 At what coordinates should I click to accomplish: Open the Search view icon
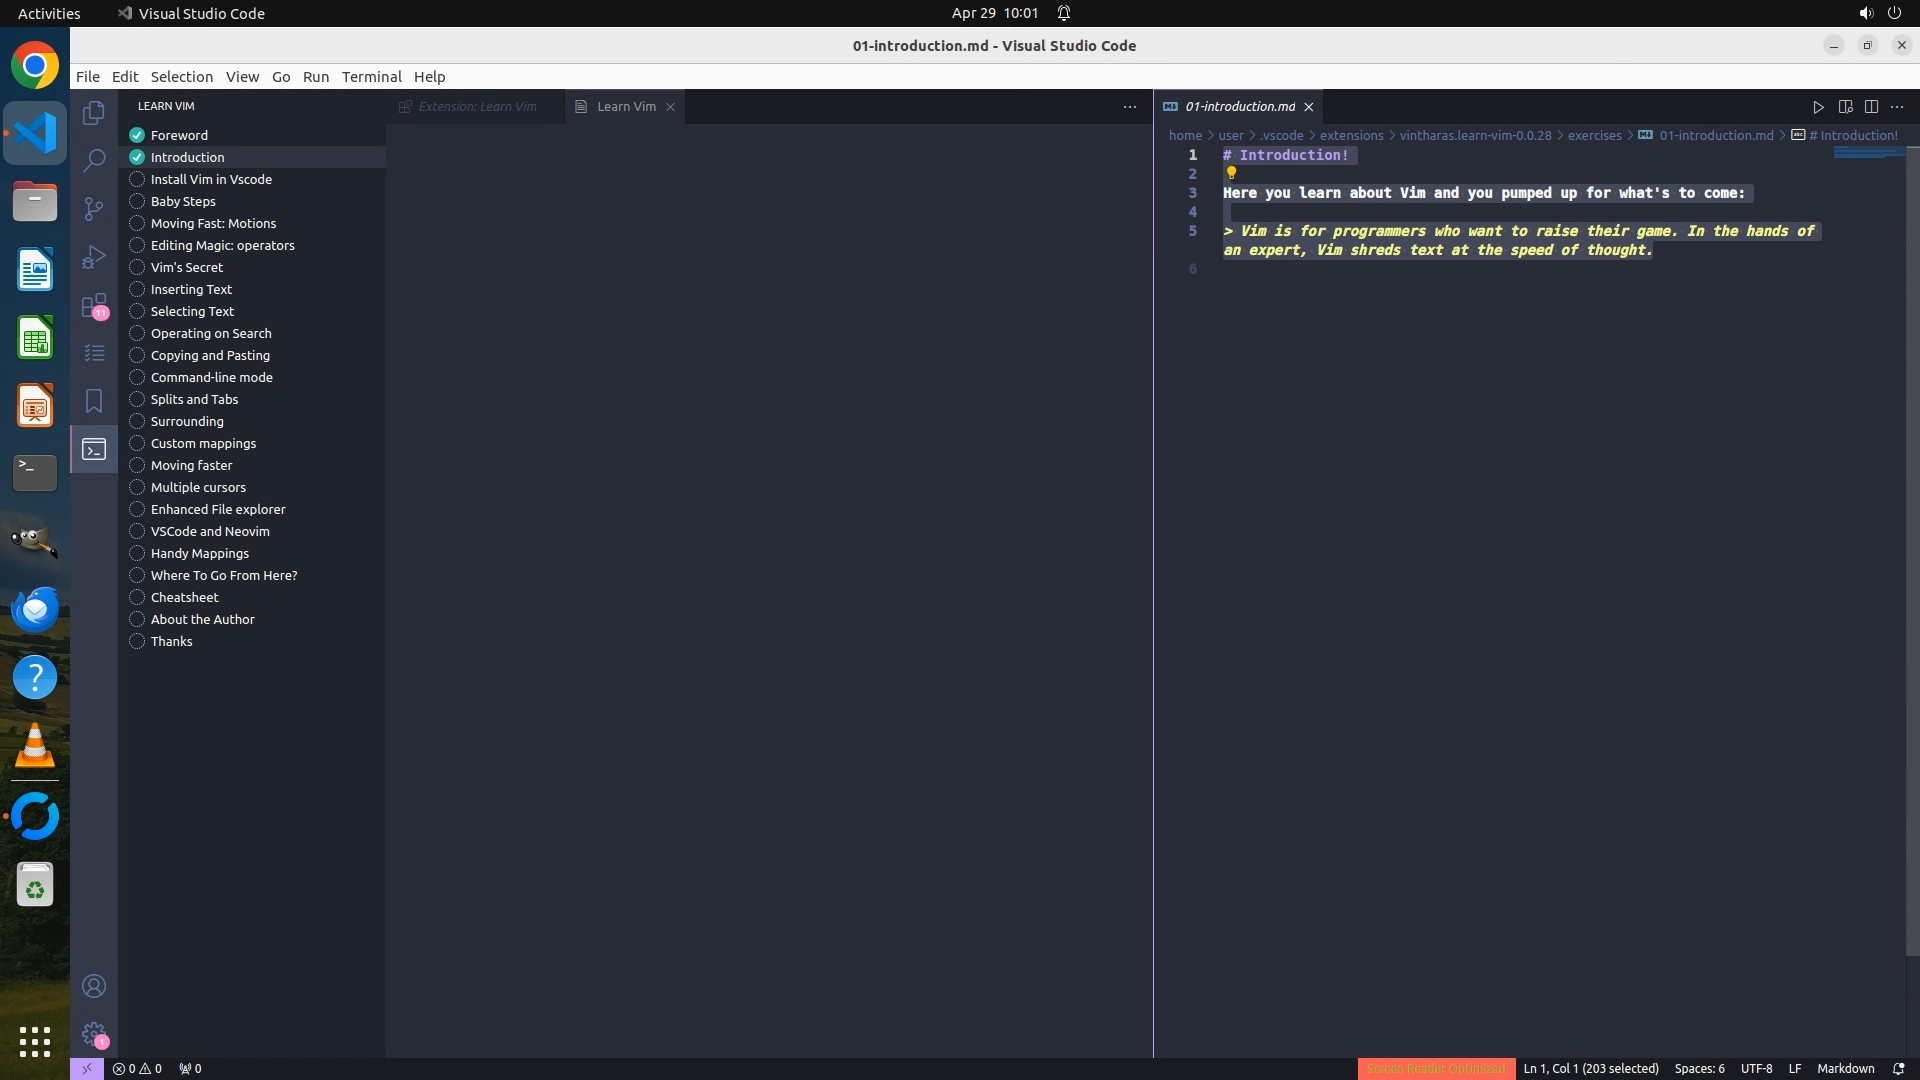(x=94, y=161)
